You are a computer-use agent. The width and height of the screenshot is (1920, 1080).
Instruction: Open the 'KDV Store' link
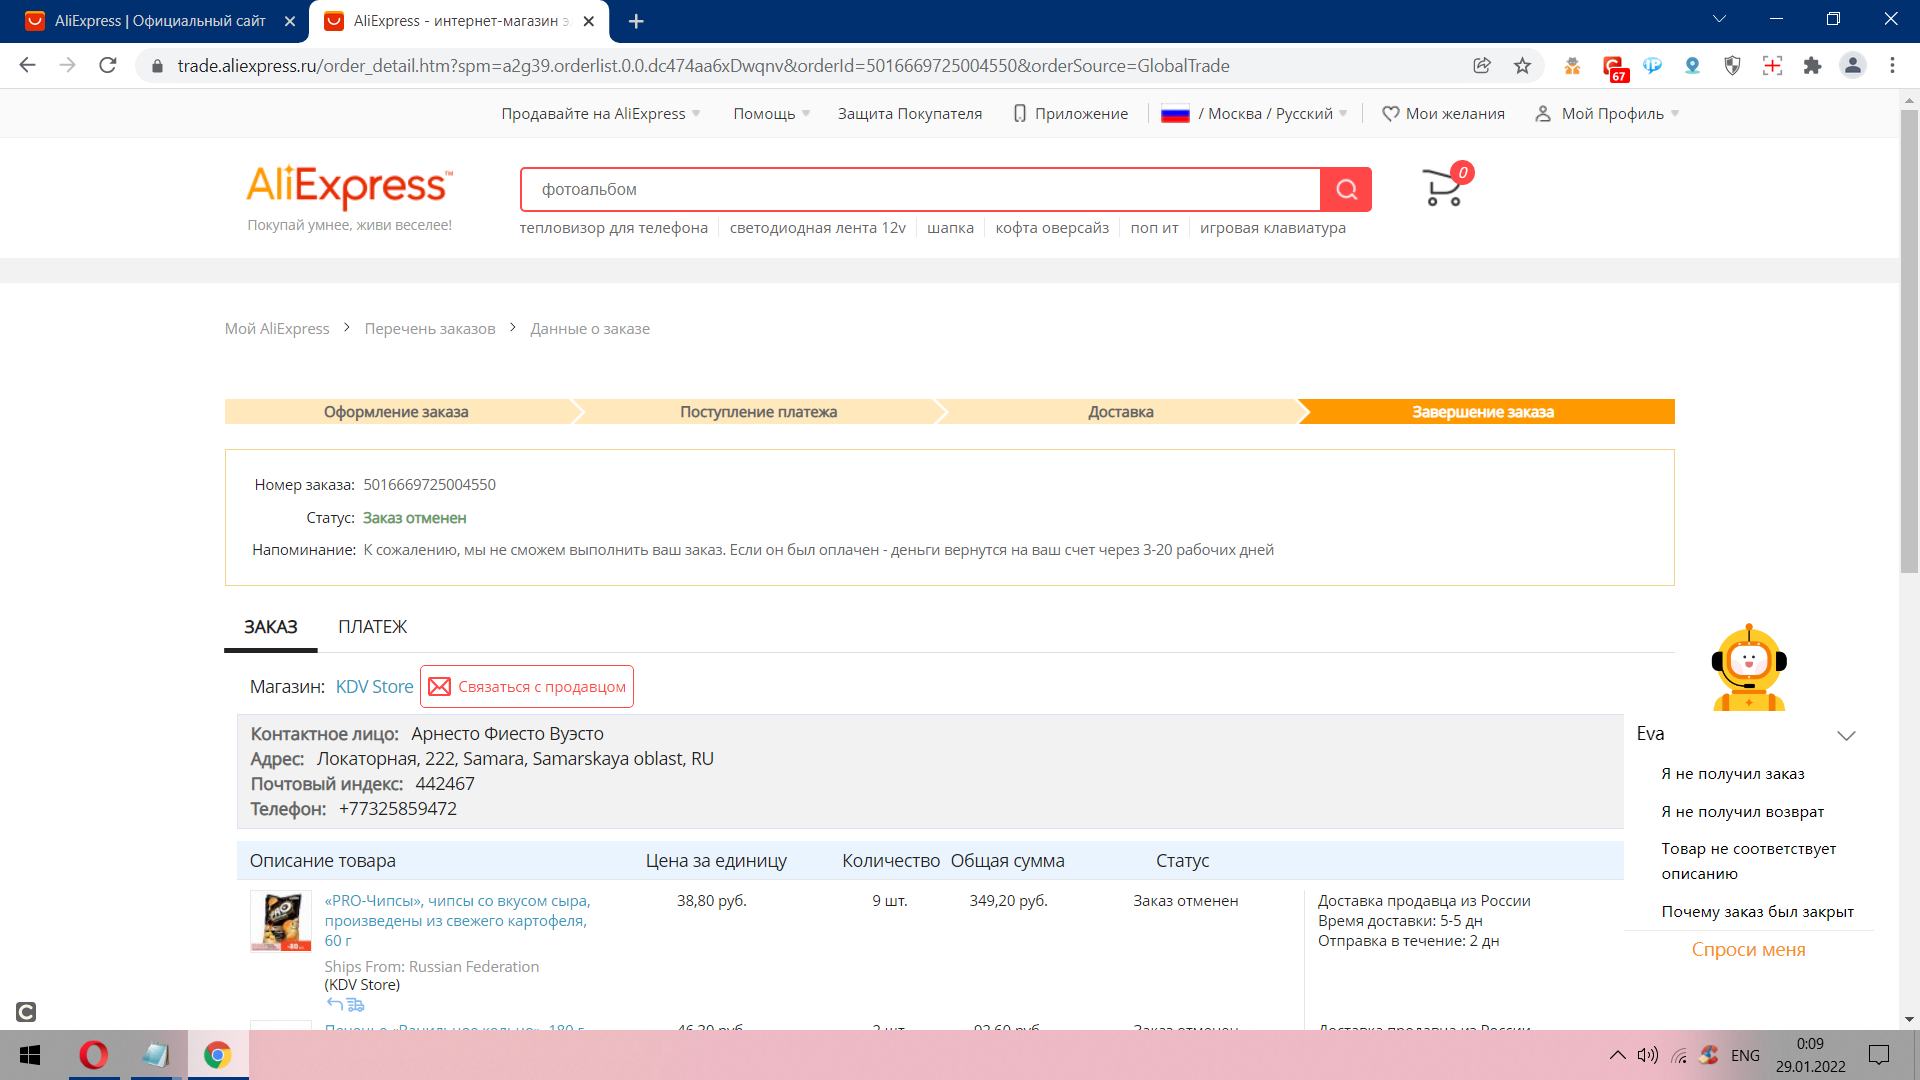pos(374,686)
